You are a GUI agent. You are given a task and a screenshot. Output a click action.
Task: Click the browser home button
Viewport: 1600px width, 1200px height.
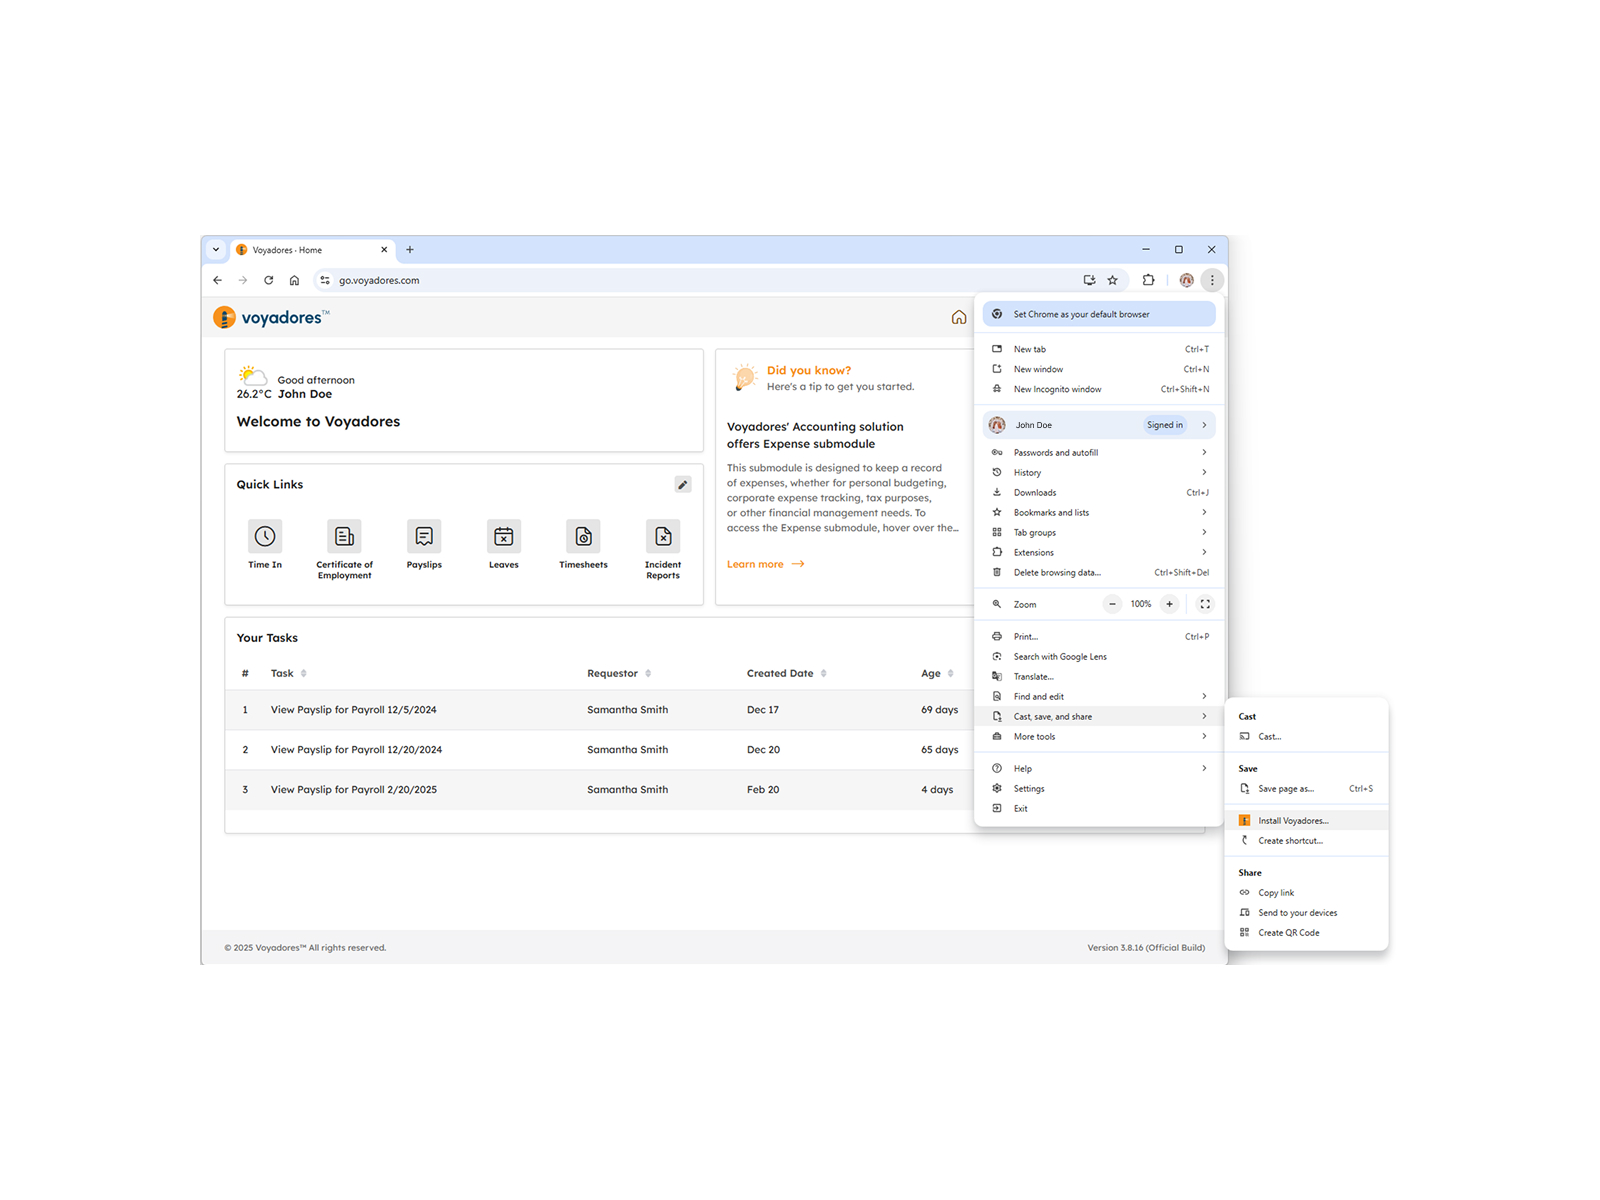pos(294,280)
